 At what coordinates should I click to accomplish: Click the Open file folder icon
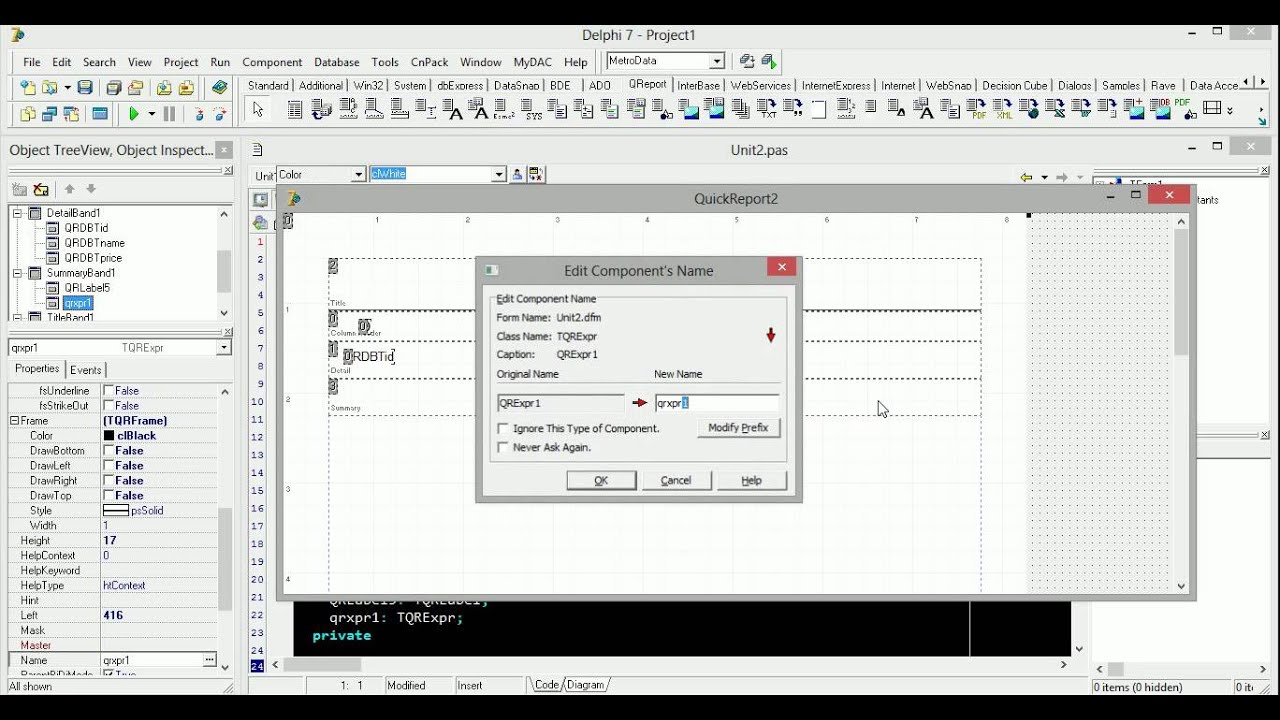pos(49,88)
